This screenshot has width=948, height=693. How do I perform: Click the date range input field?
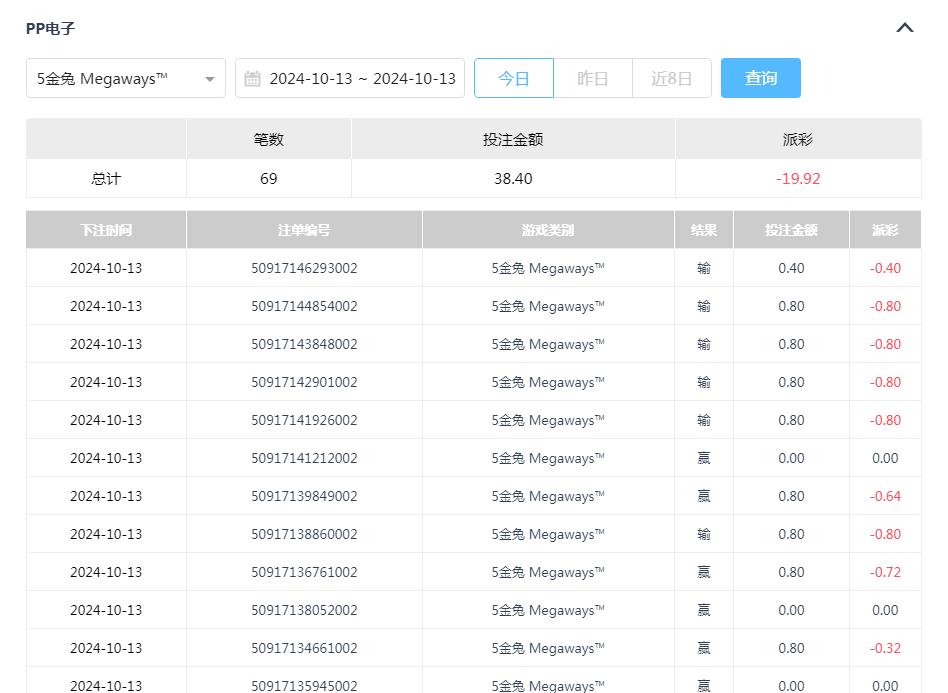361,79
